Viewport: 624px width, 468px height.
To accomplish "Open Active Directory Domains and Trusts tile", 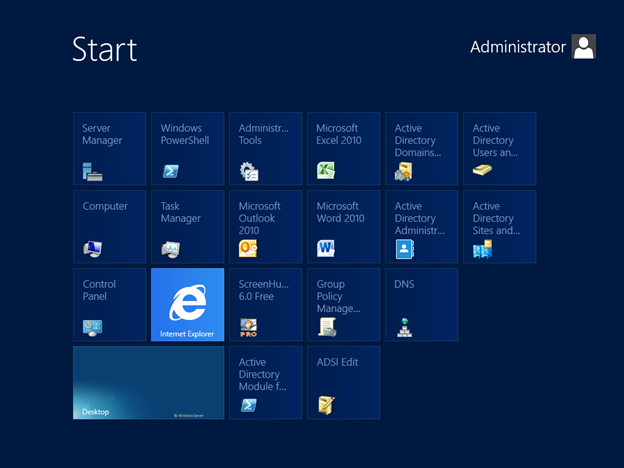I will point(421,149).
